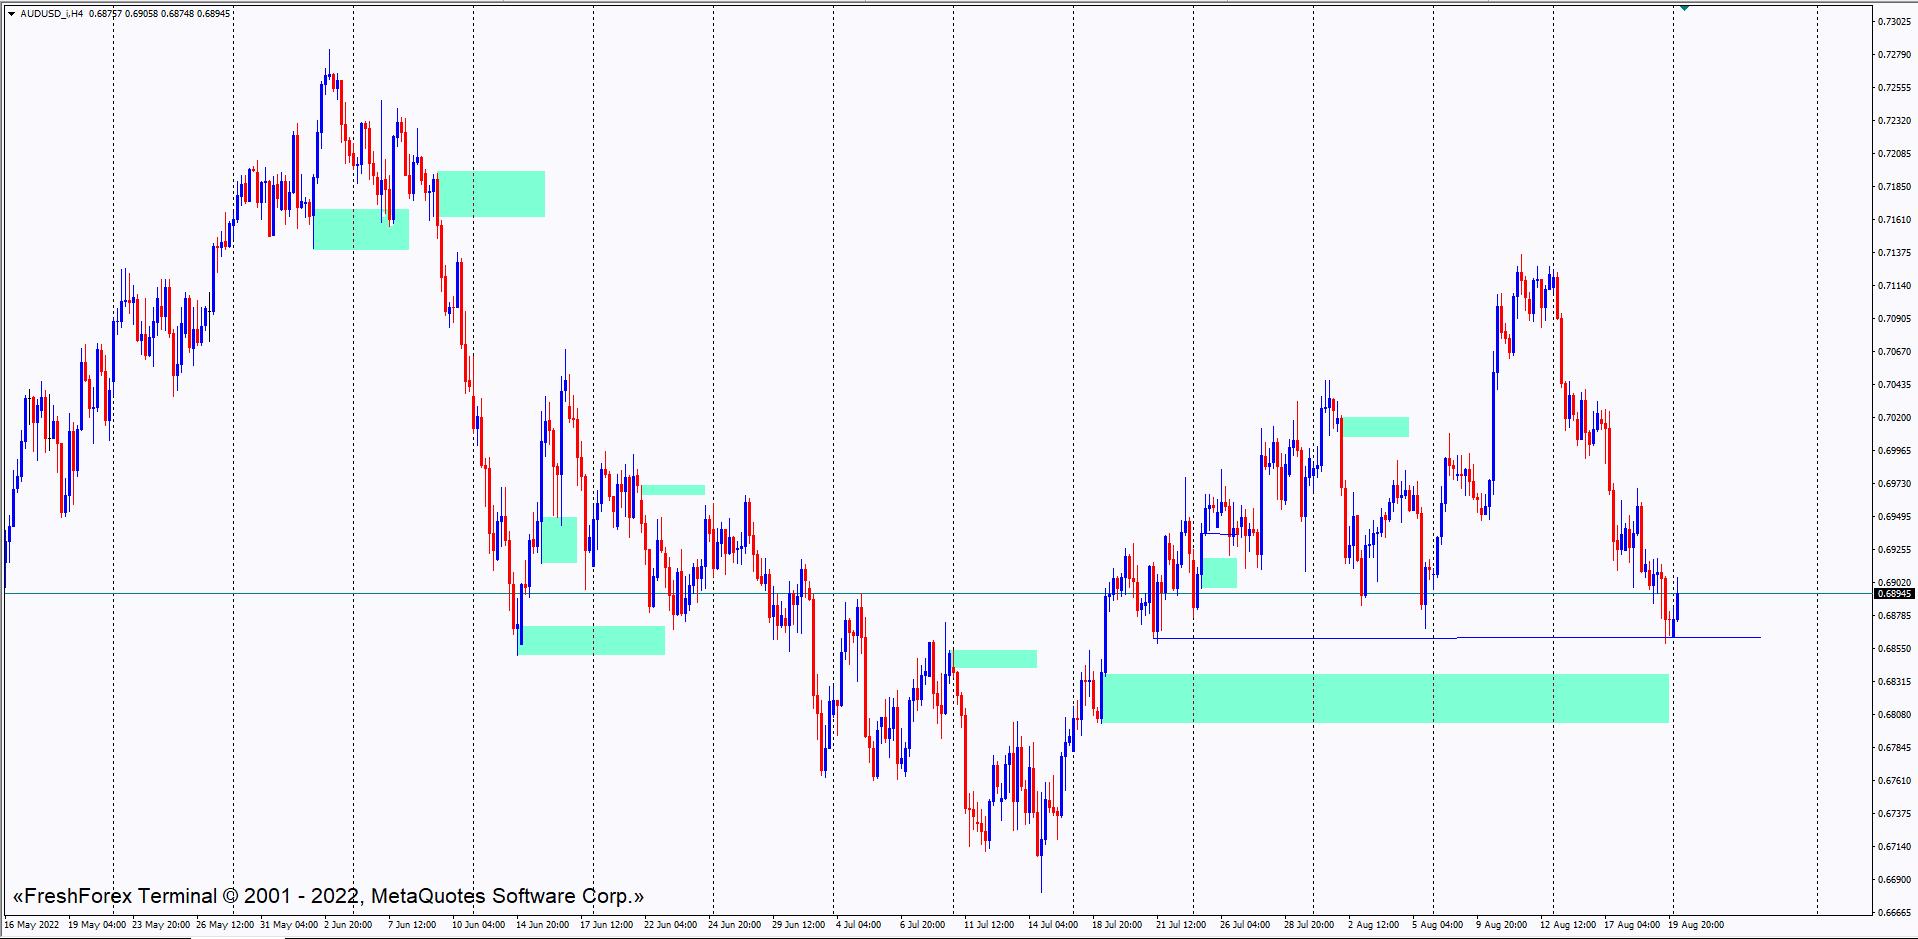The height and width of the screenshot is (939, 1918).
Task: Click the 0.70200 price level on scale
Action: (x=1894, y=418)
